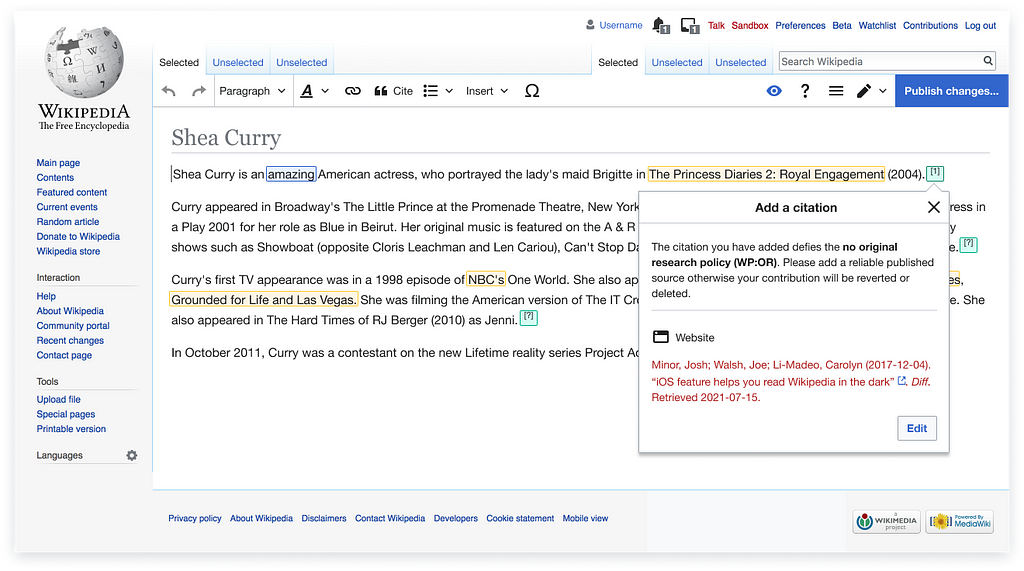Screen dimensions: 1024x571
Task: Insert a link using the chain icon
Action: click(353, 91)
